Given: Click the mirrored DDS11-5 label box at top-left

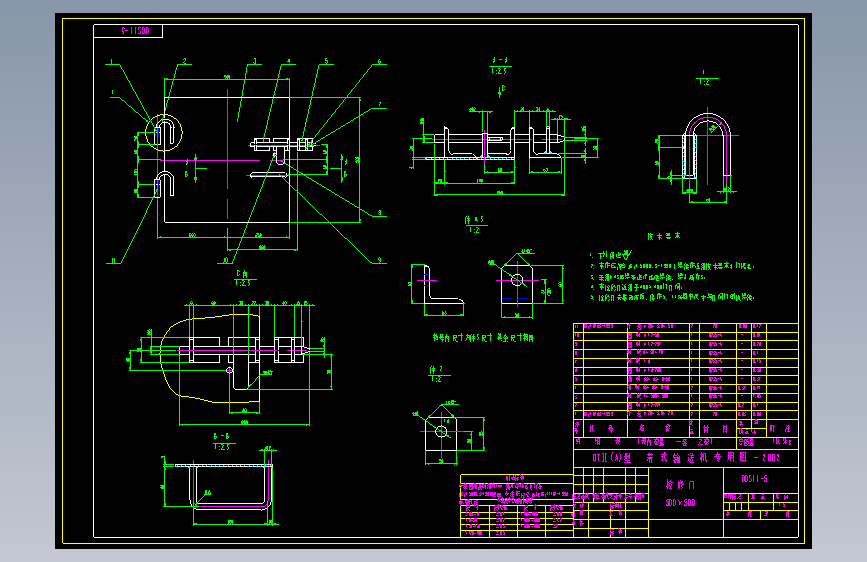Looking at the screenshot, I should pos(128,31).
